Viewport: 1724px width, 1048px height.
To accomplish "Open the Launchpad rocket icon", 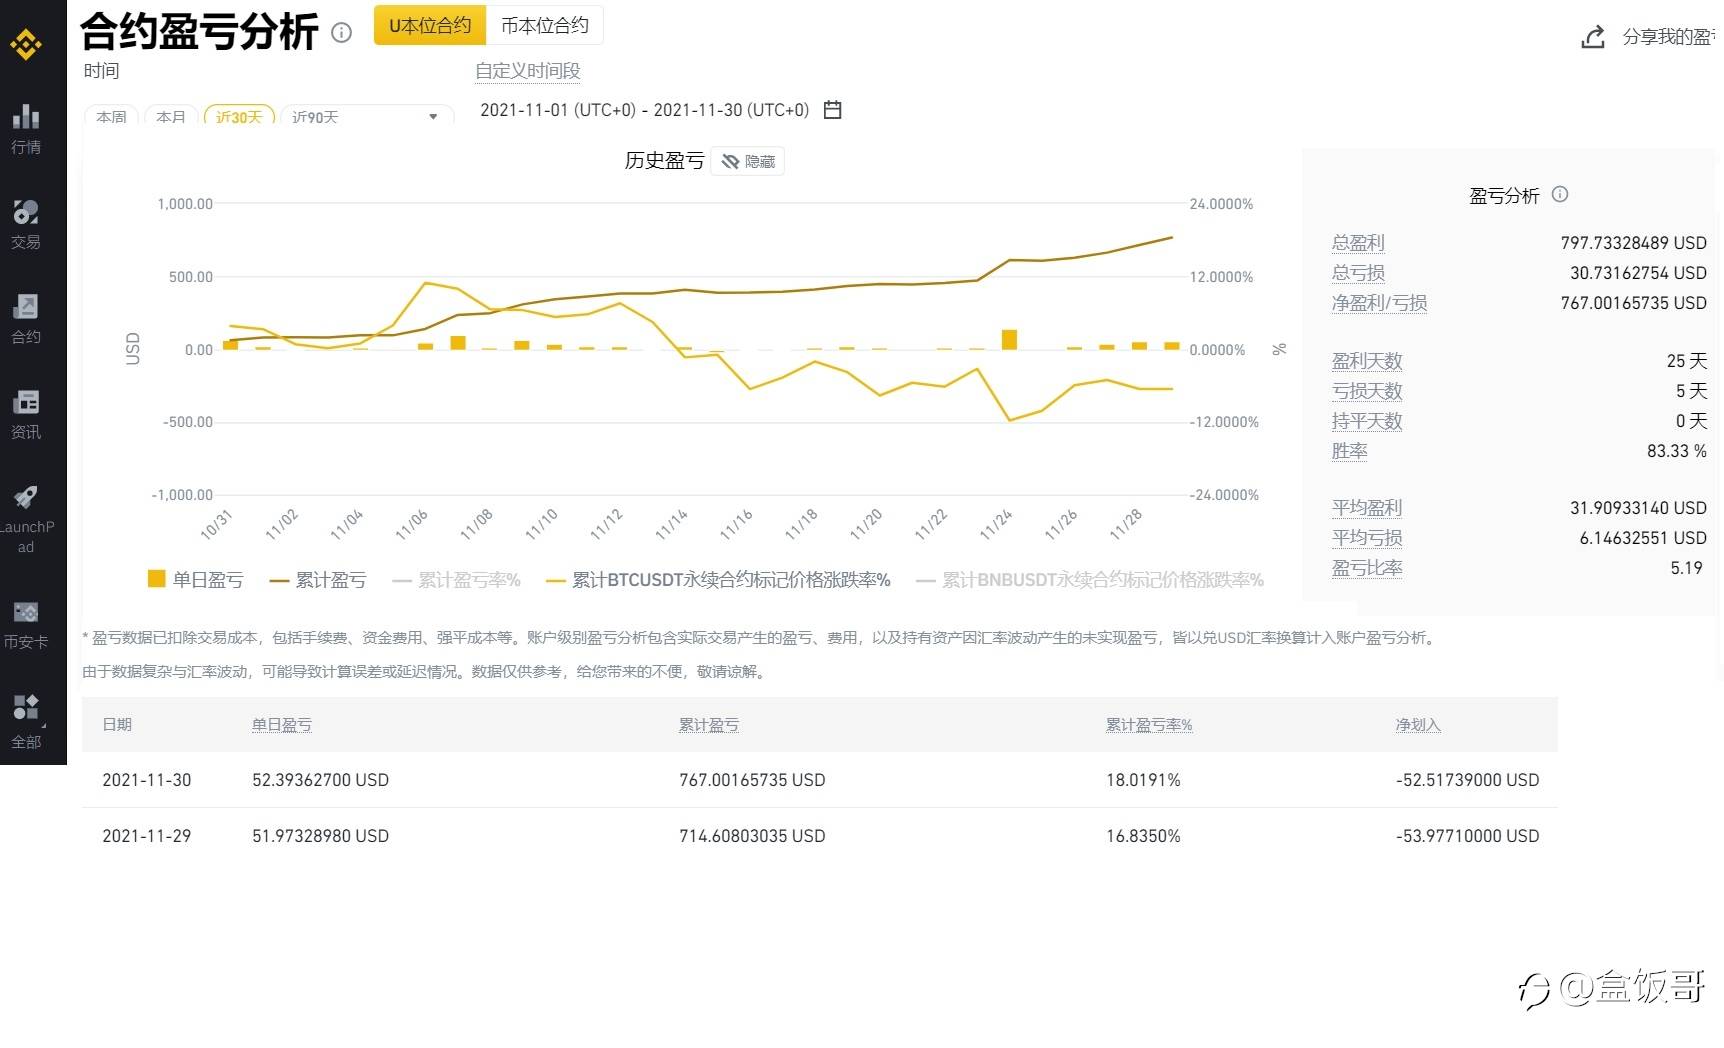I will pos(26,497).
